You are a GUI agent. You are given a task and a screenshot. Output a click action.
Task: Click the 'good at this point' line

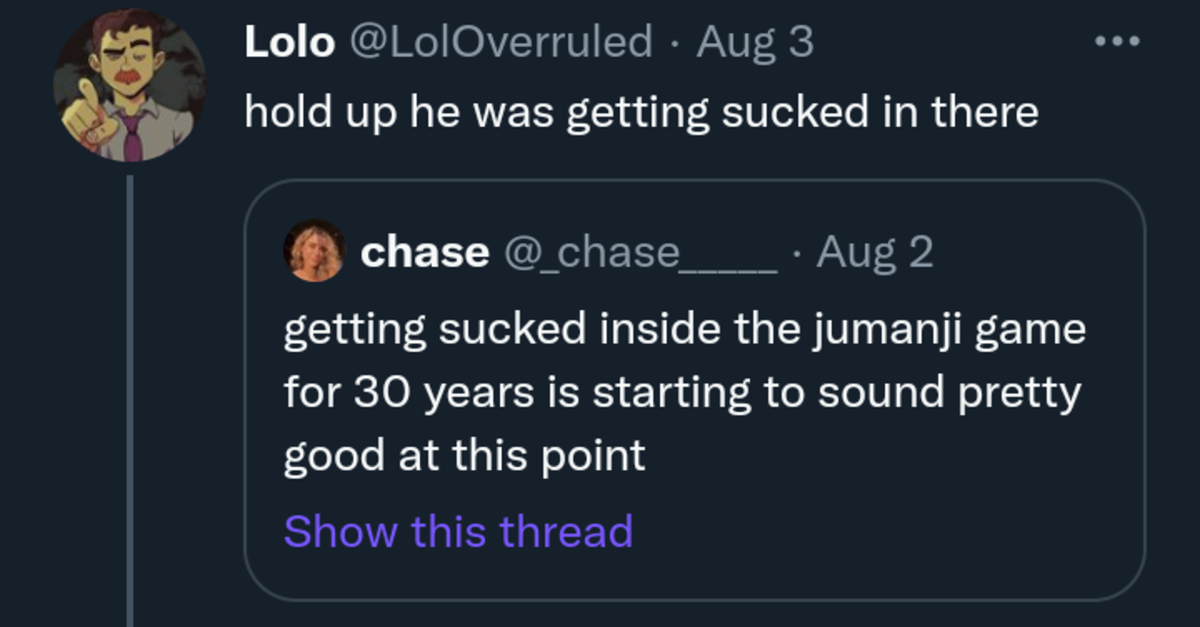pos(465,457)
